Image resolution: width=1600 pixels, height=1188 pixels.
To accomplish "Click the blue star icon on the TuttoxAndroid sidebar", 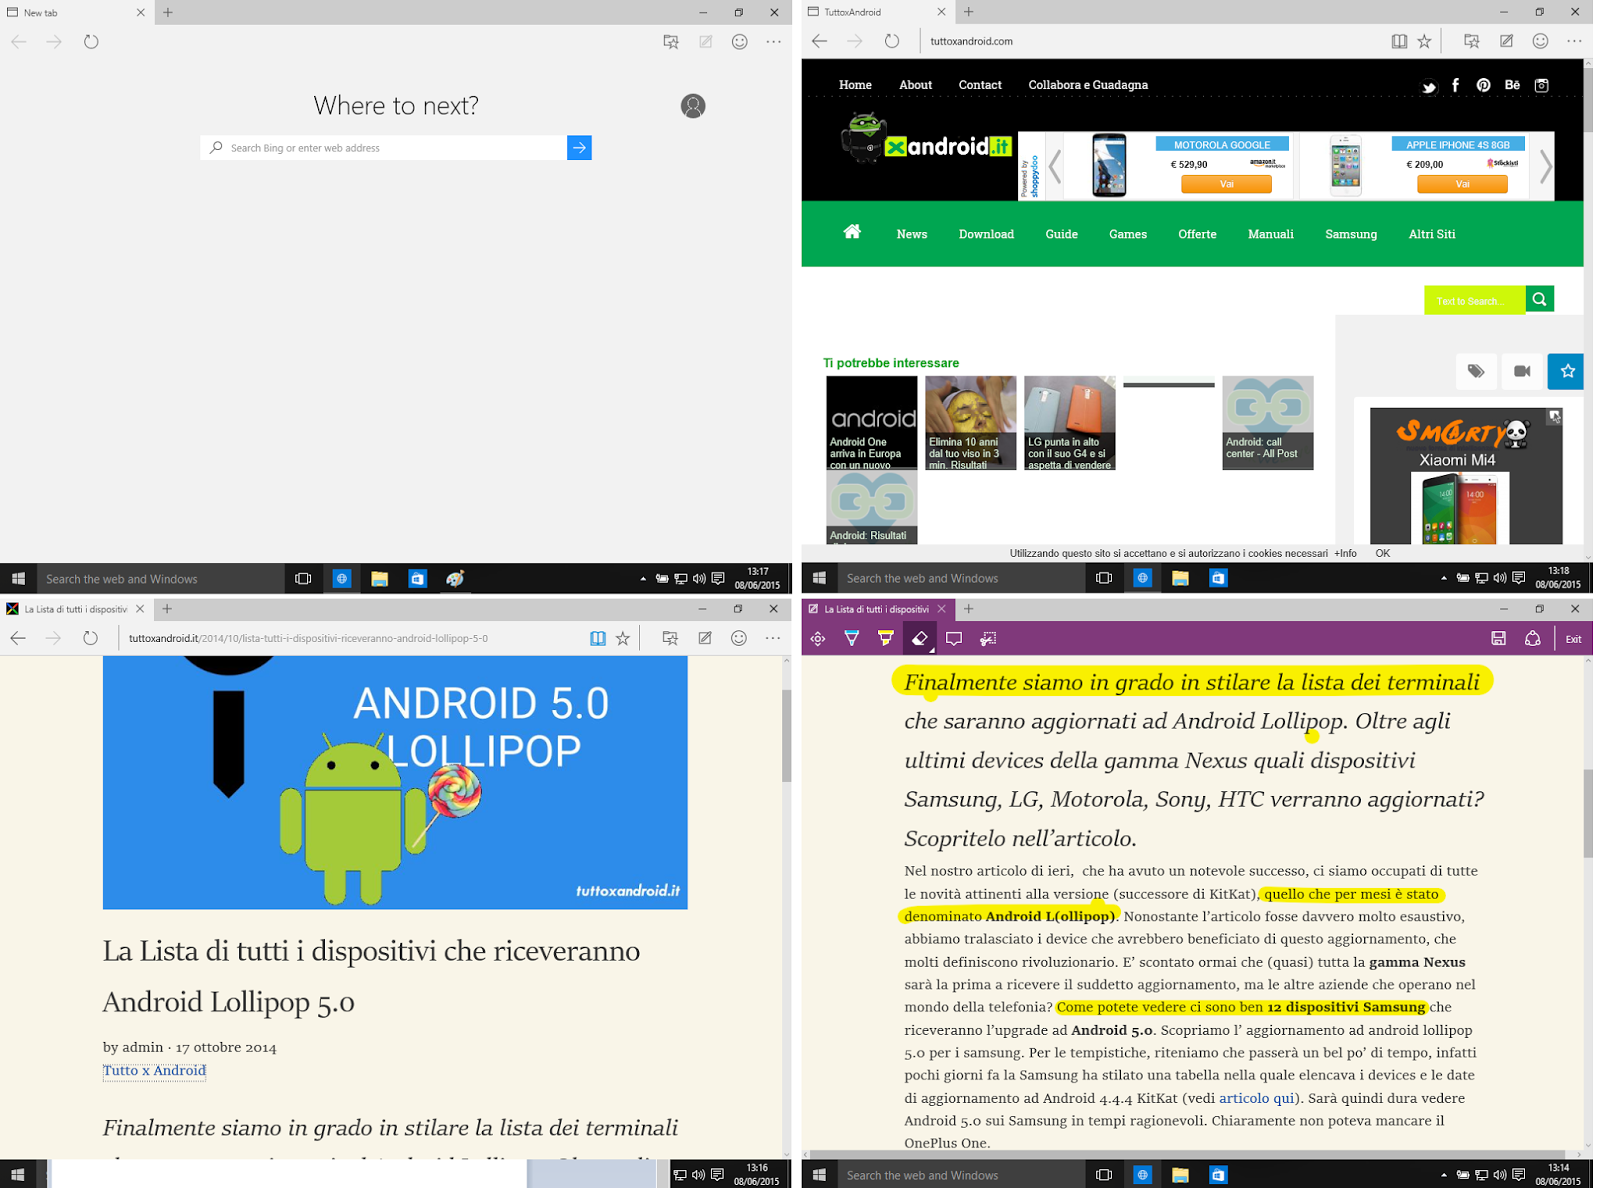I will pos(1567,371).
